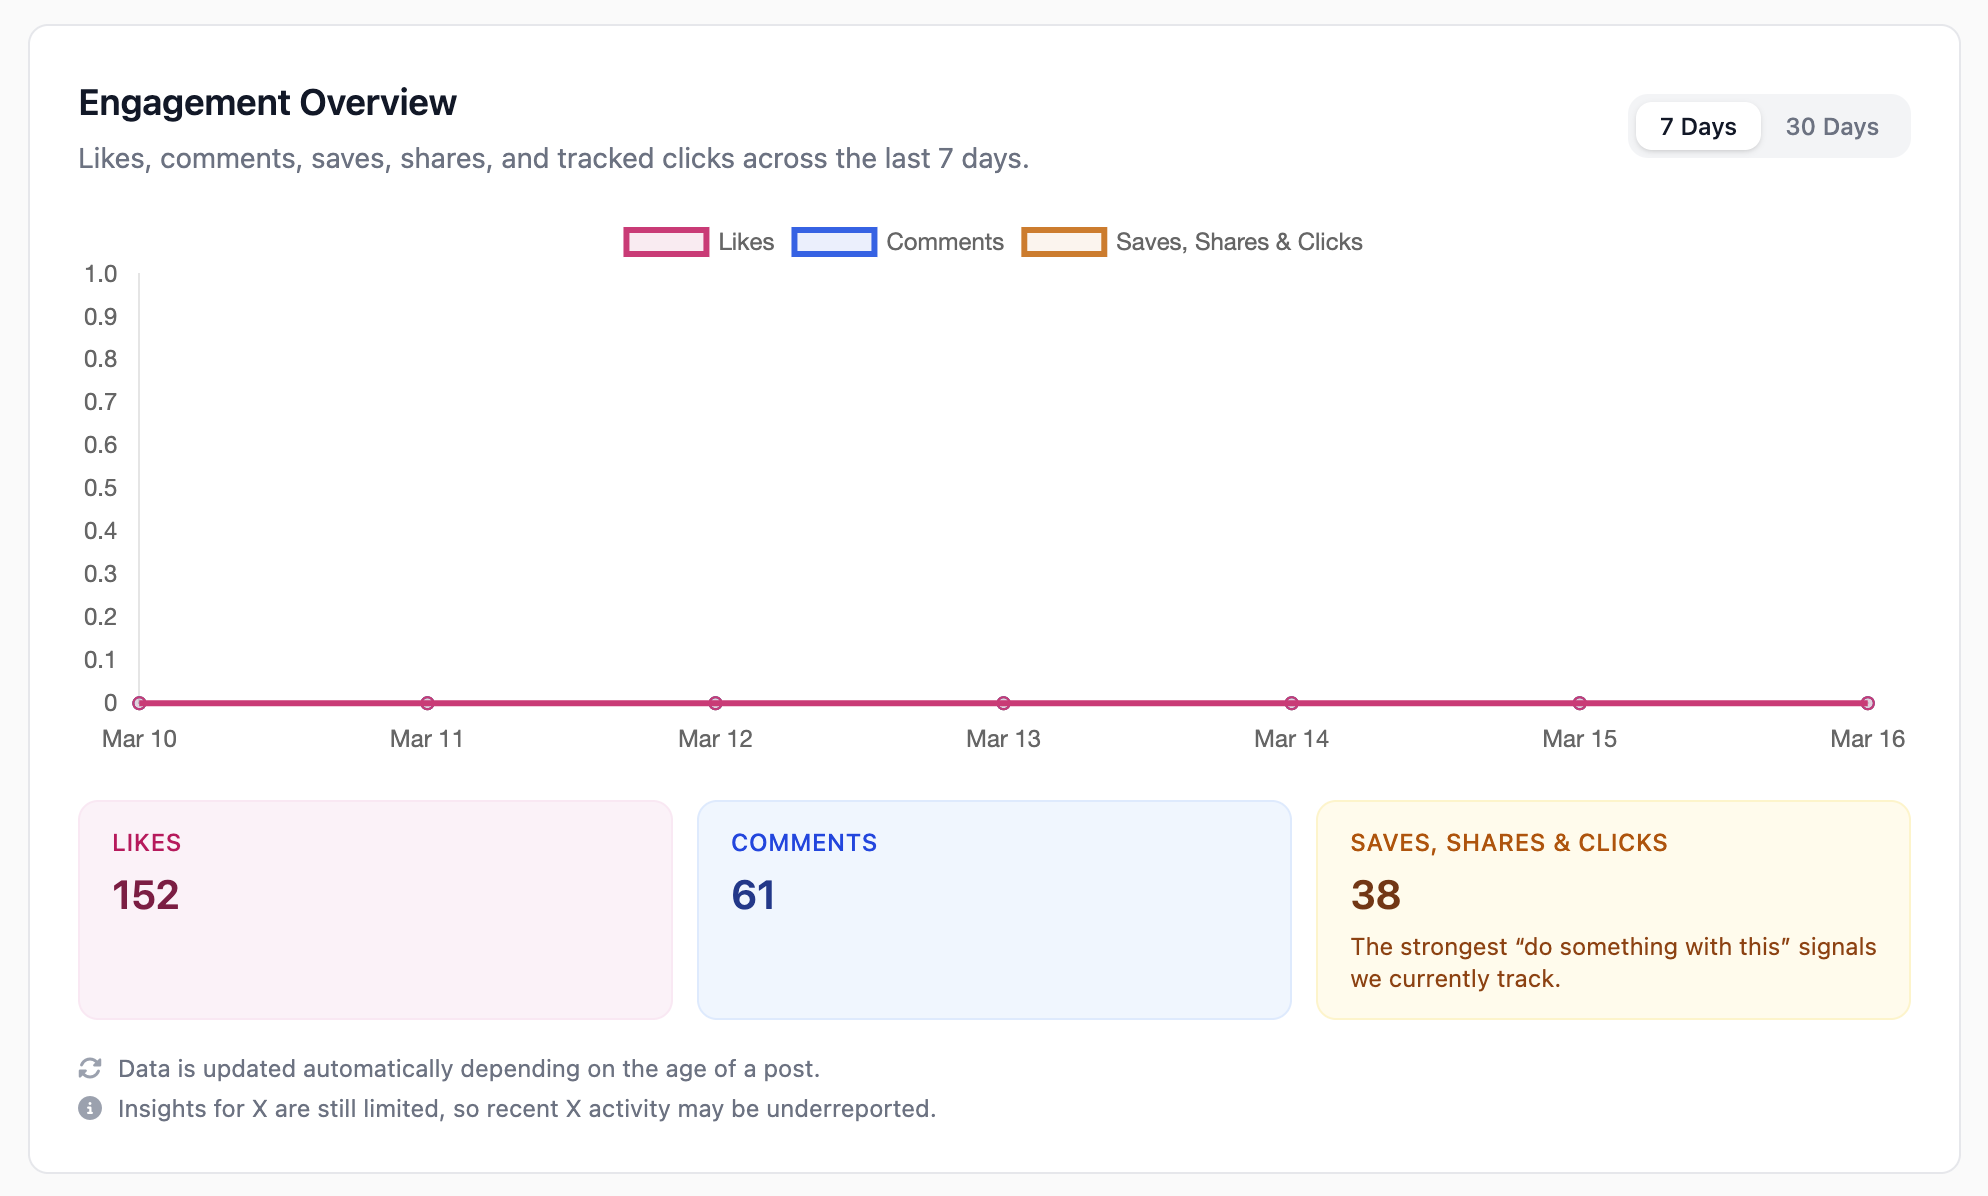Select the Mar 14 data point
1988x1196 pixels.
tap(1291, 703)
